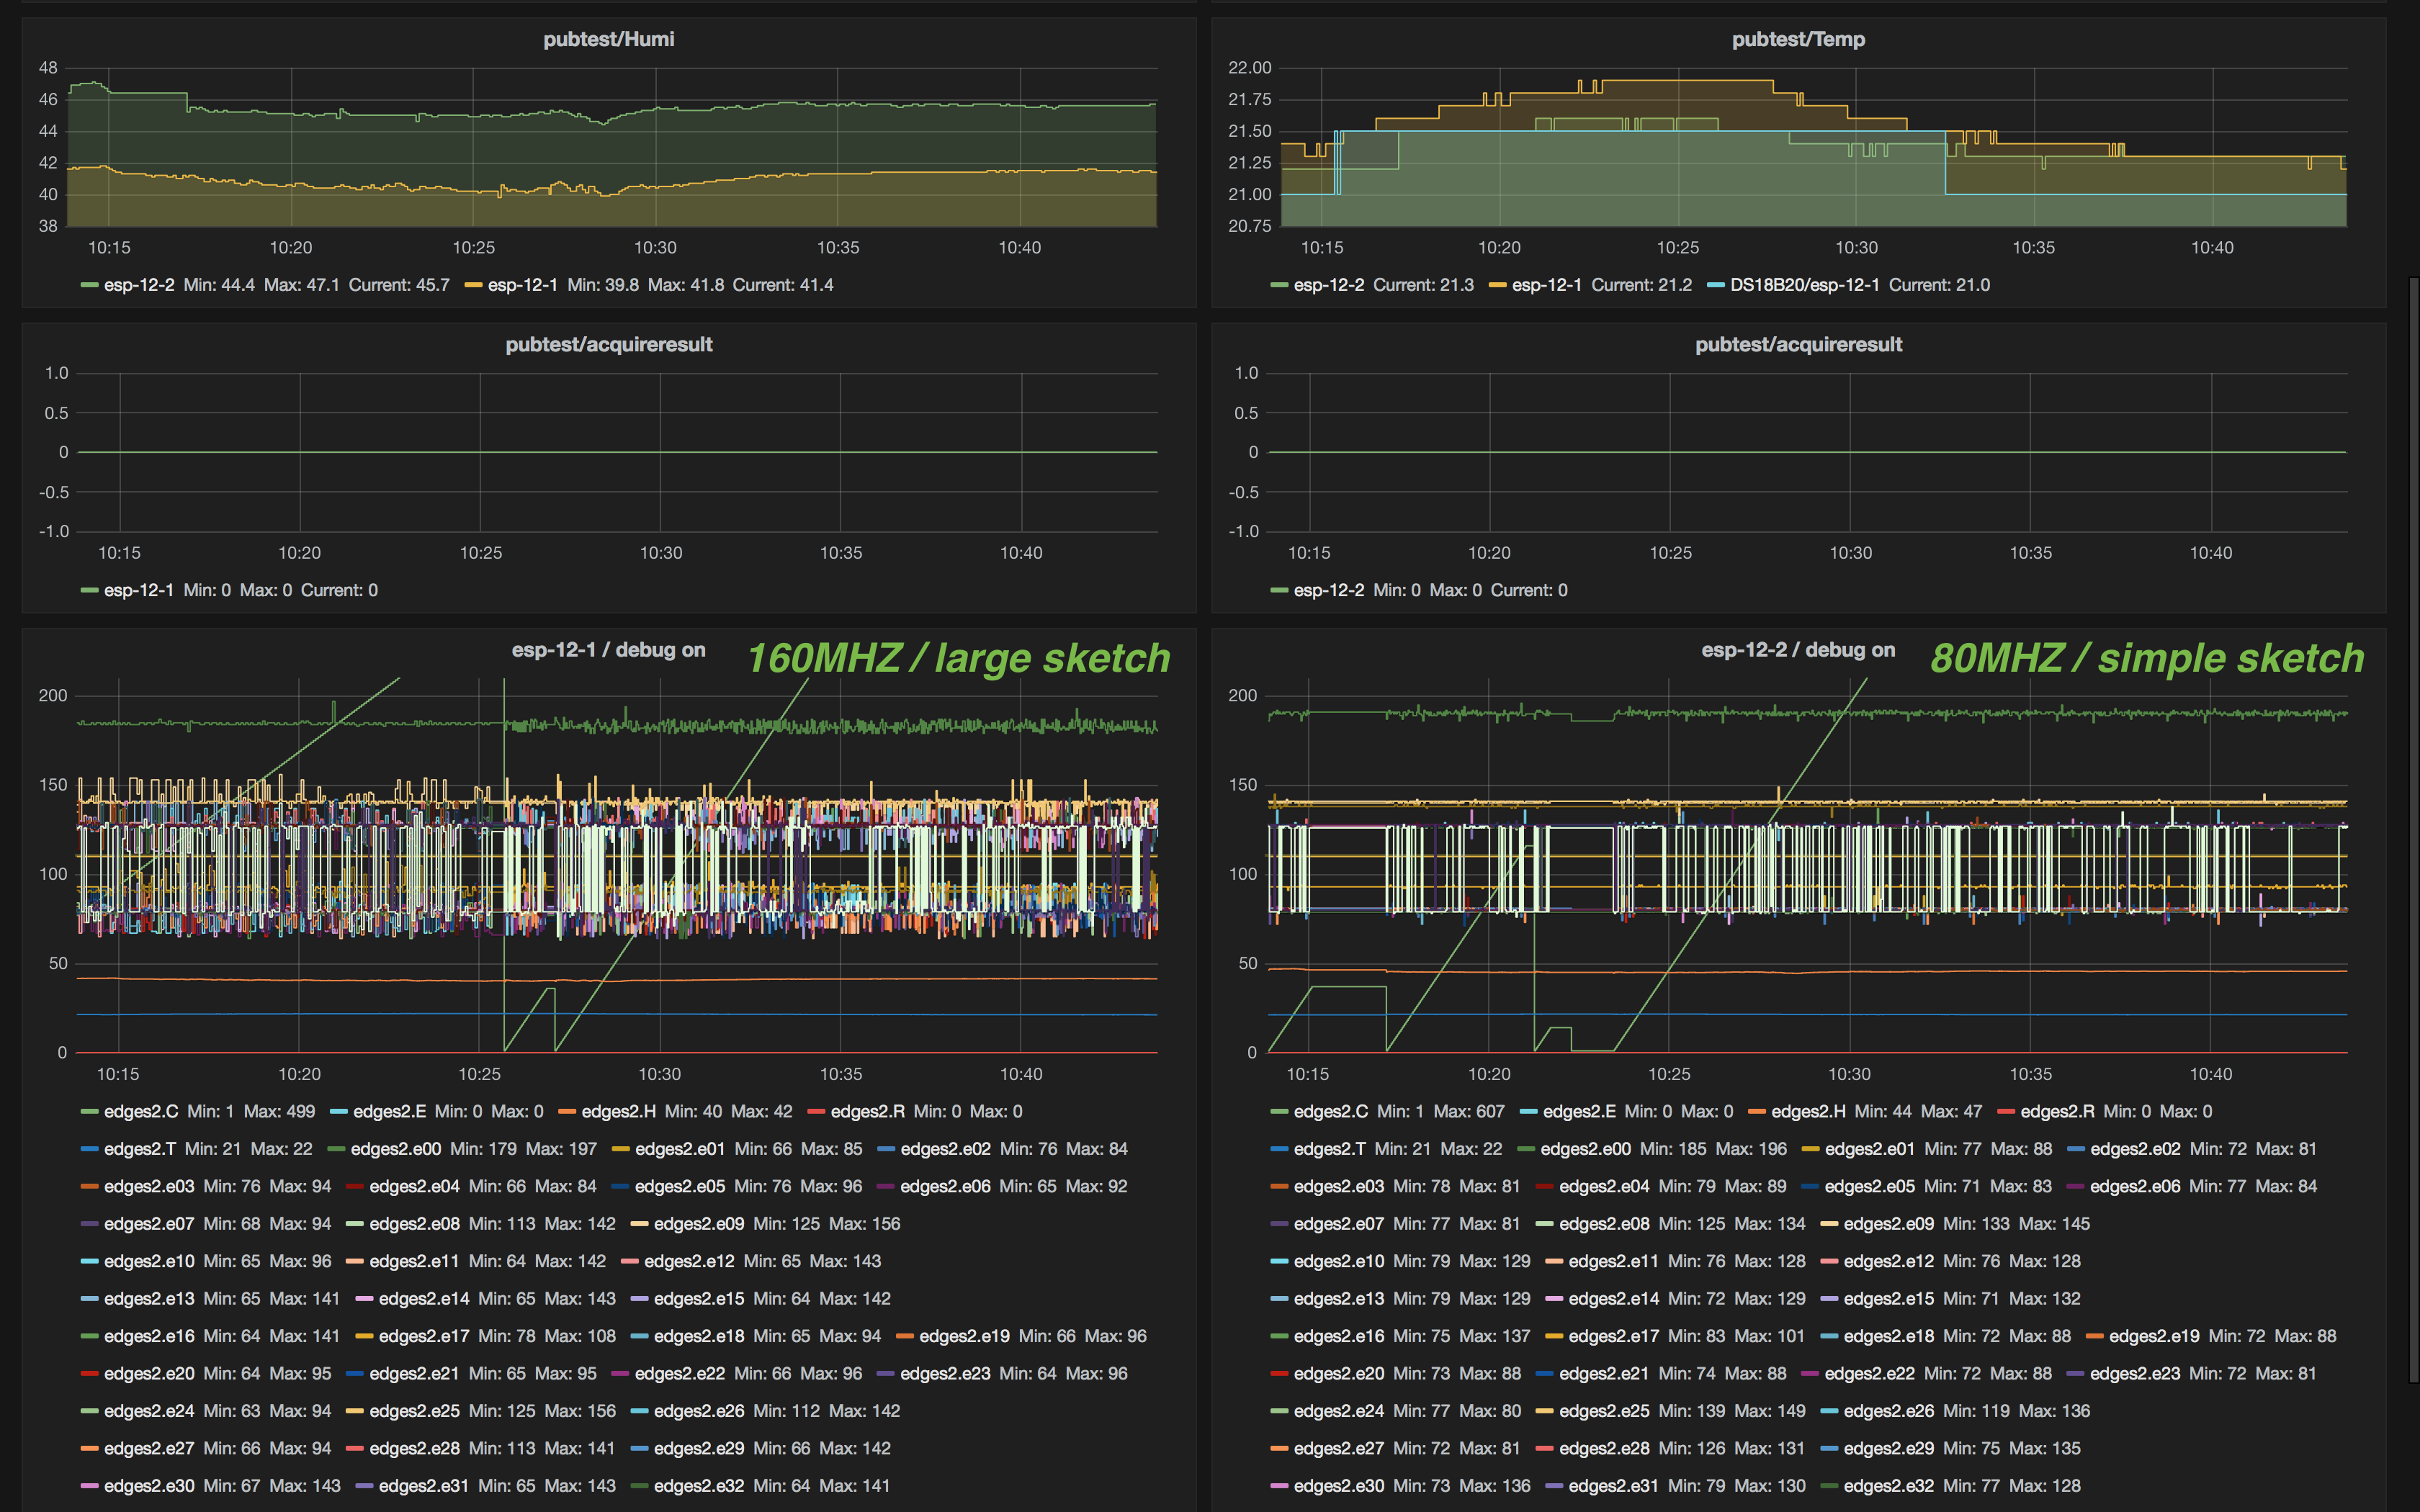Open color swatch of edges2.R in esp-12-2 panel
This screenshot has width=2420, height=1512.
(x=2006, y=1112)
